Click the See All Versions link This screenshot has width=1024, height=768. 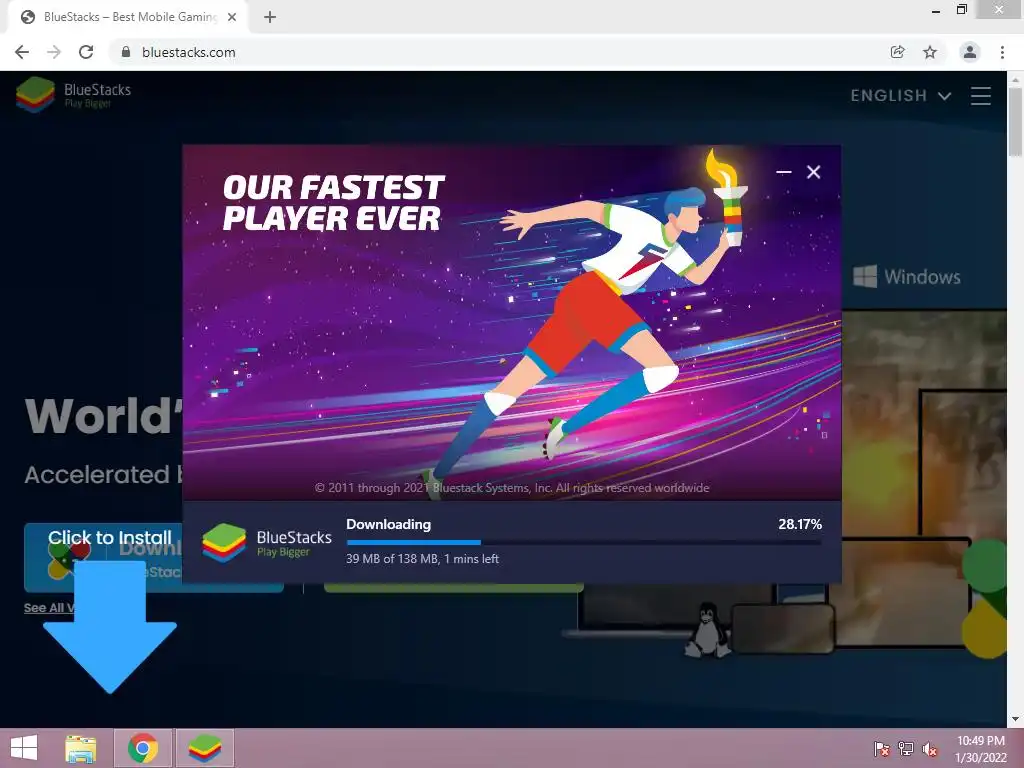49,608
